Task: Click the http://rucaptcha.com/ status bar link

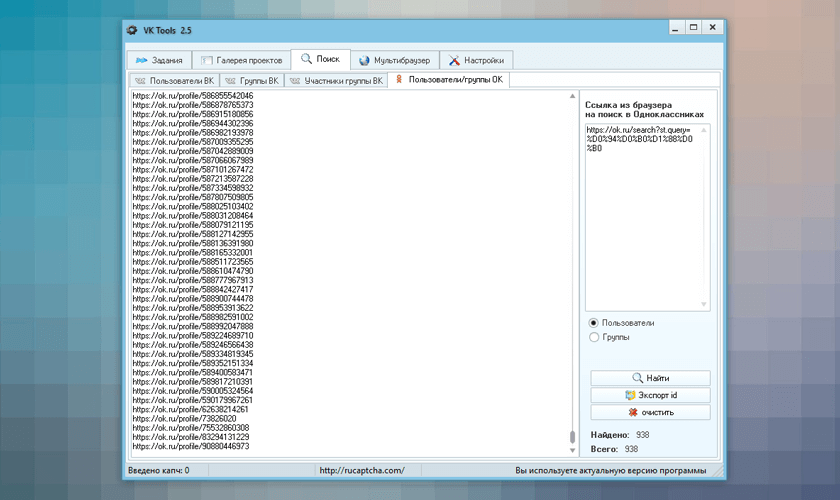Action: [362, 471]
